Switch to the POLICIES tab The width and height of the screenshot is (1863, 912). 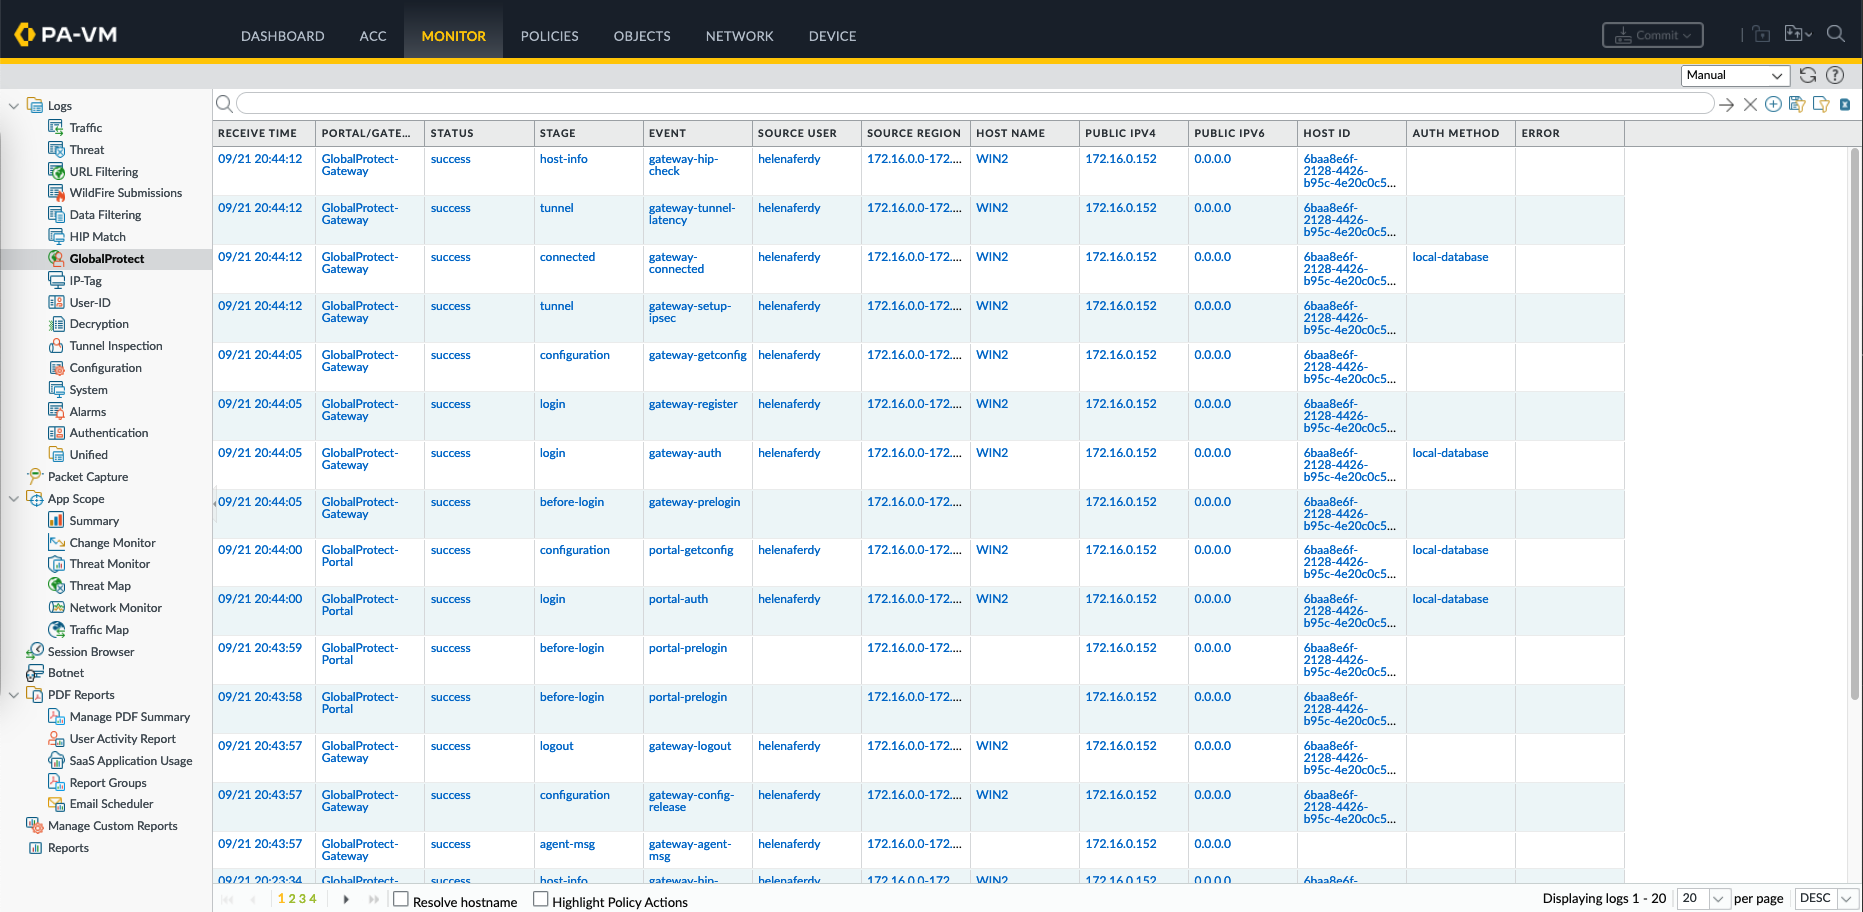tap(549, 36)
